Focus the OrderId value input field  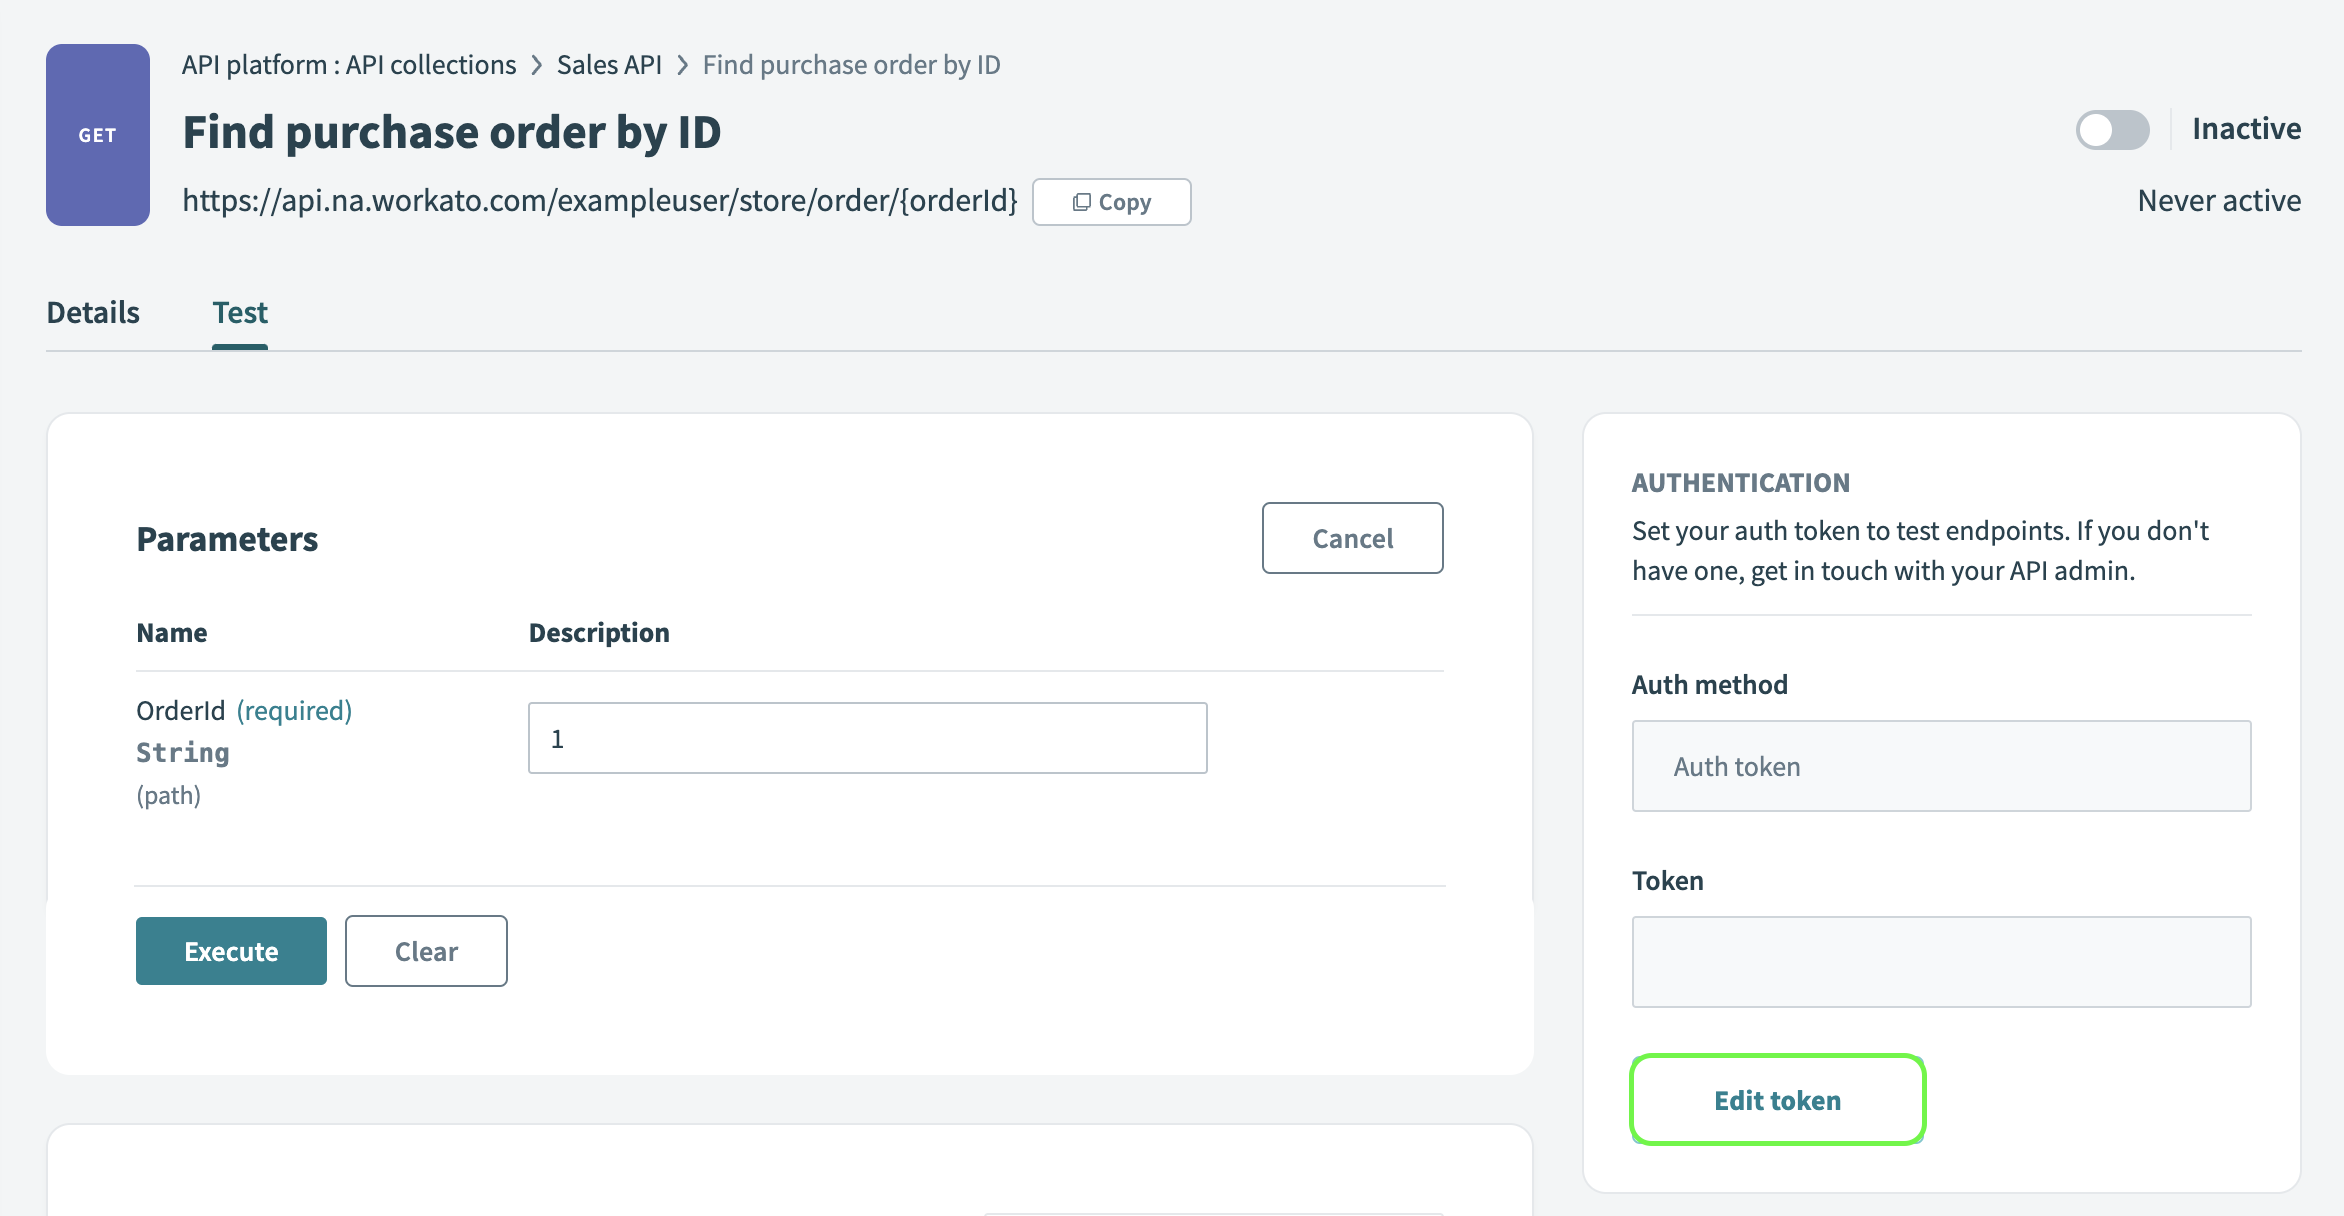[x=867, y=738]
